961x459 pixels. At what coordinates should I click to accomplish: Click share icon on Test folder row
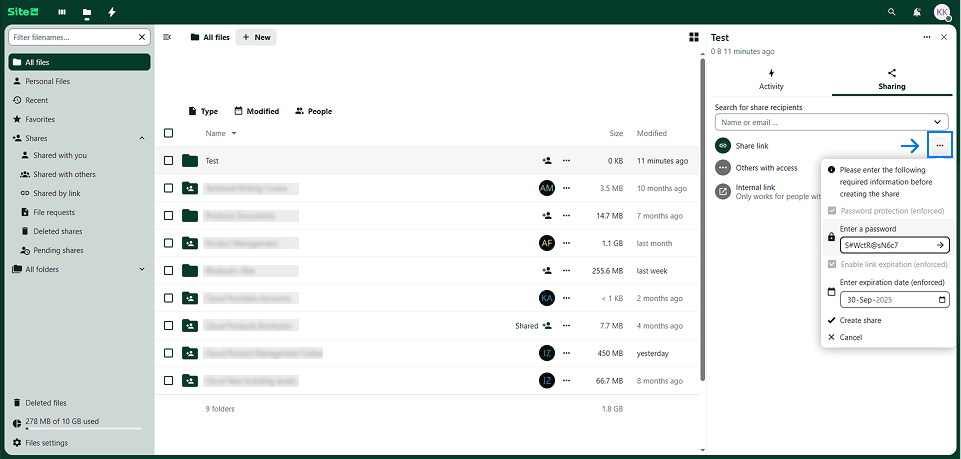click(547, 160)
